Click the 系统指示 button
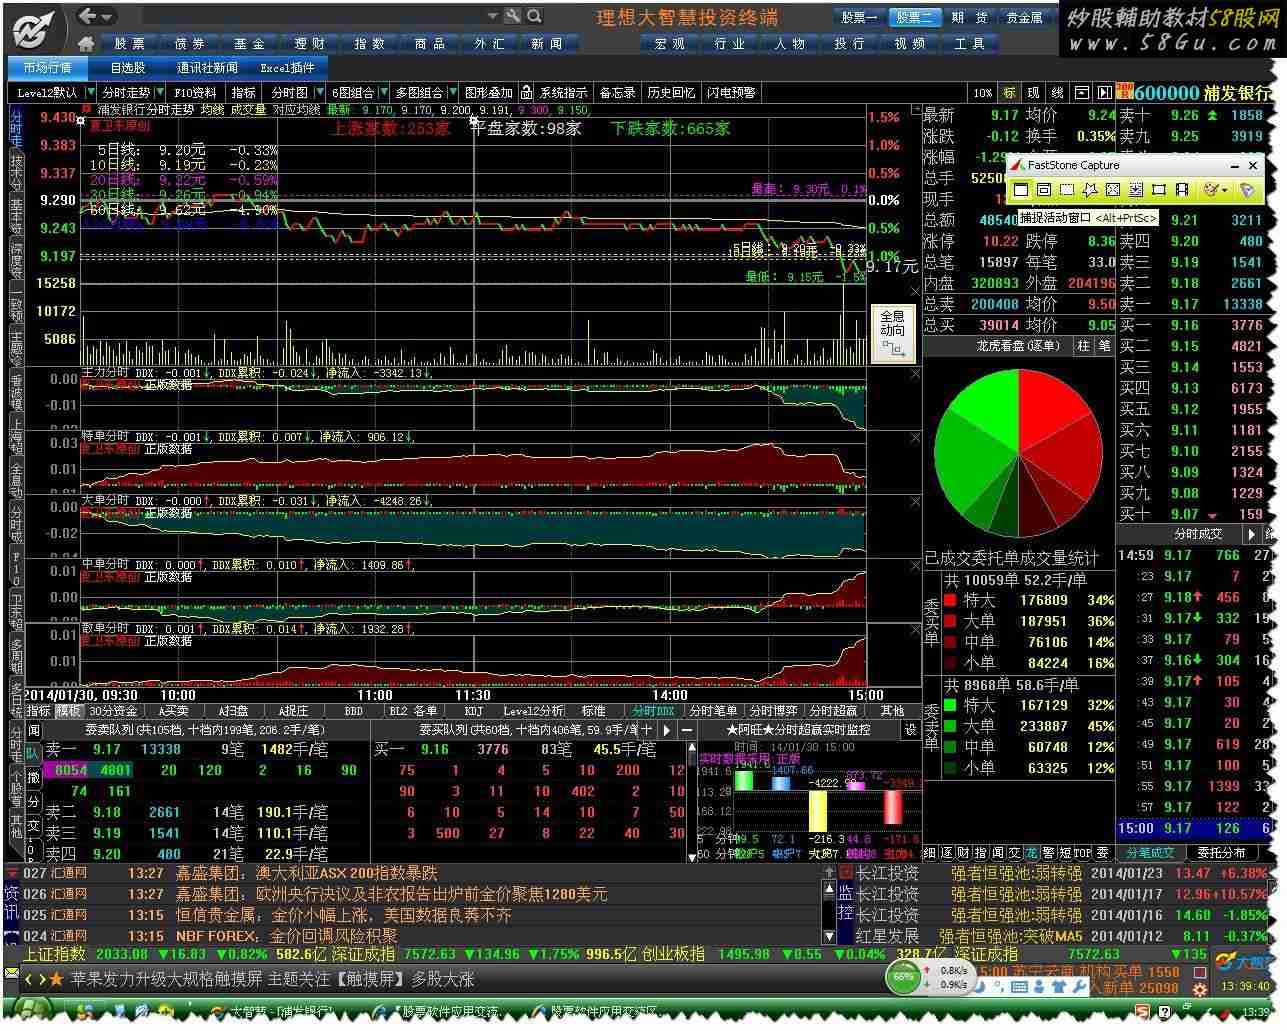 [564, 92]
